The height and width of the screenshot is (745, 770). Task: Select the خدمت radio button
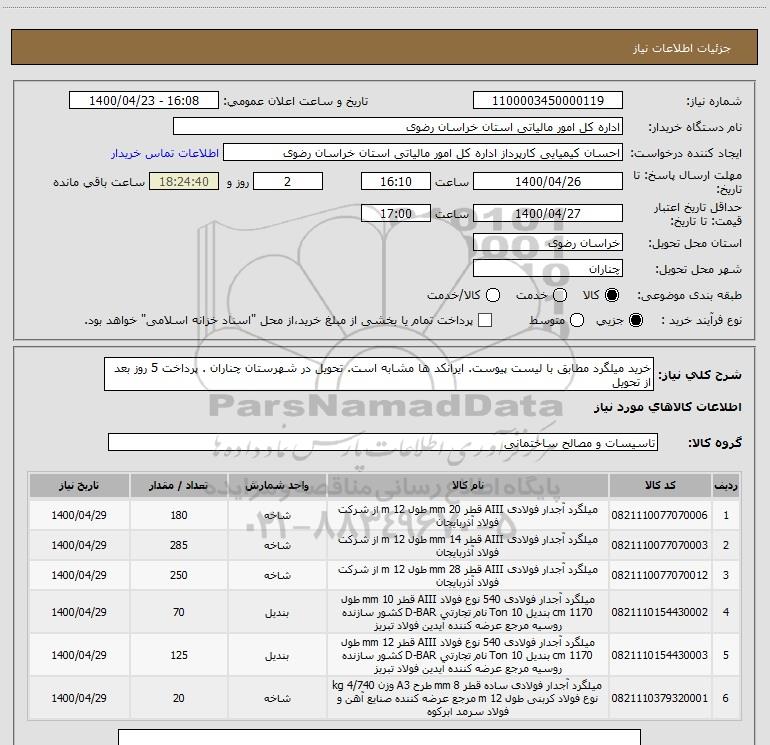[560, 295]
